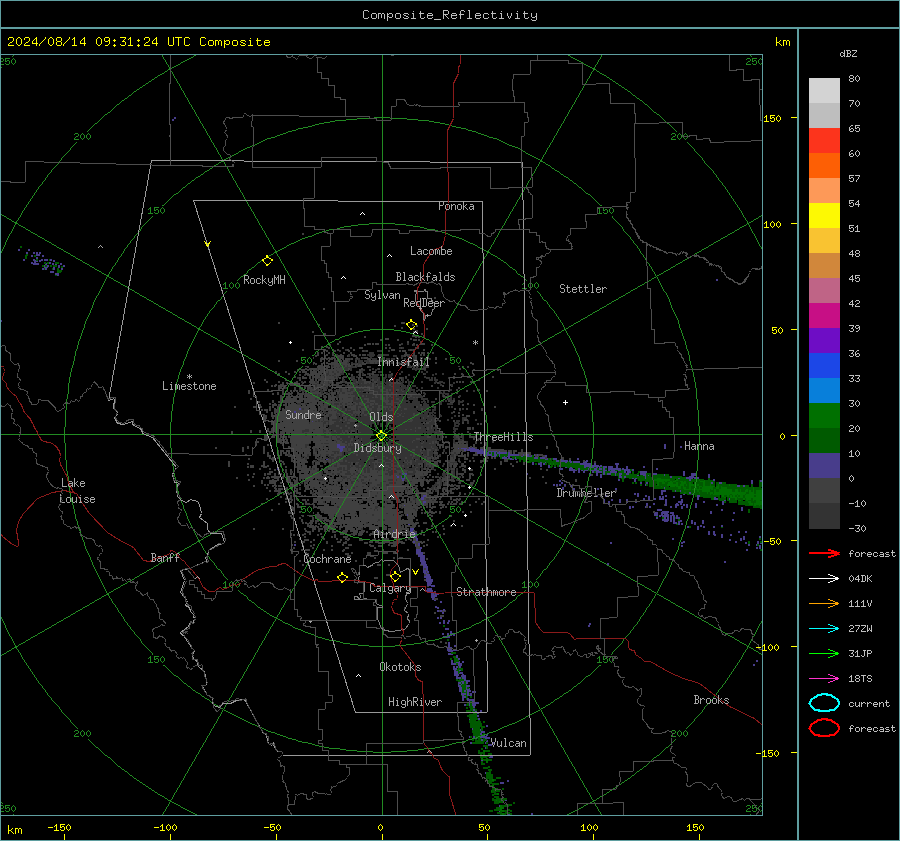Pick the dark orange swatch between 60 and 57

click(824, 165)
